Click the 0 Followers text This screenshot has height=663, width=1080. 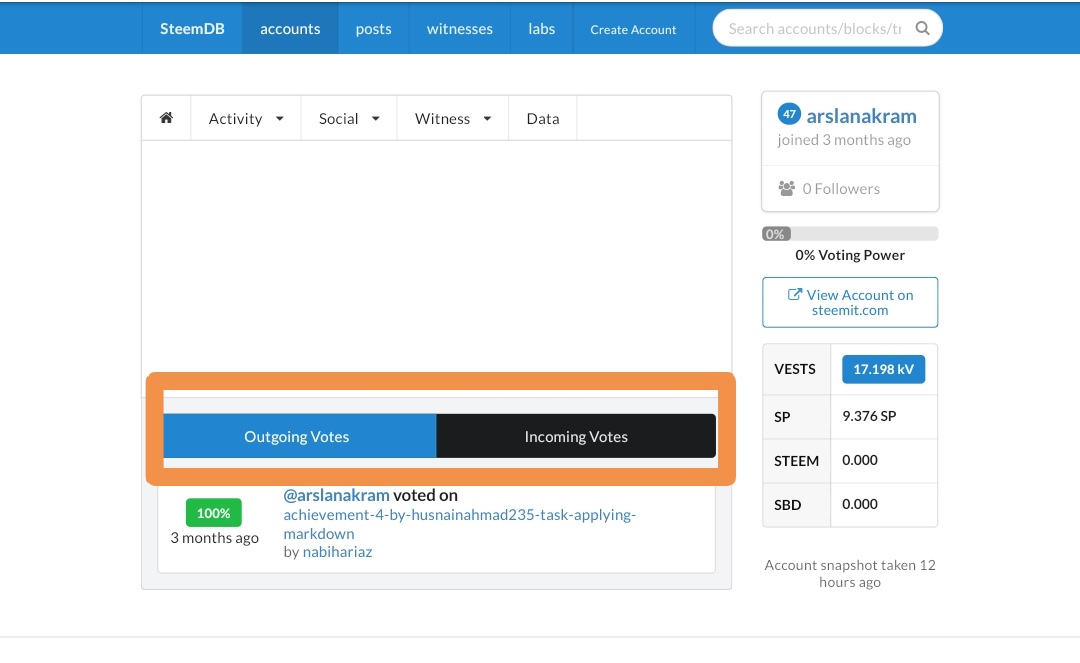click(841, 189)
